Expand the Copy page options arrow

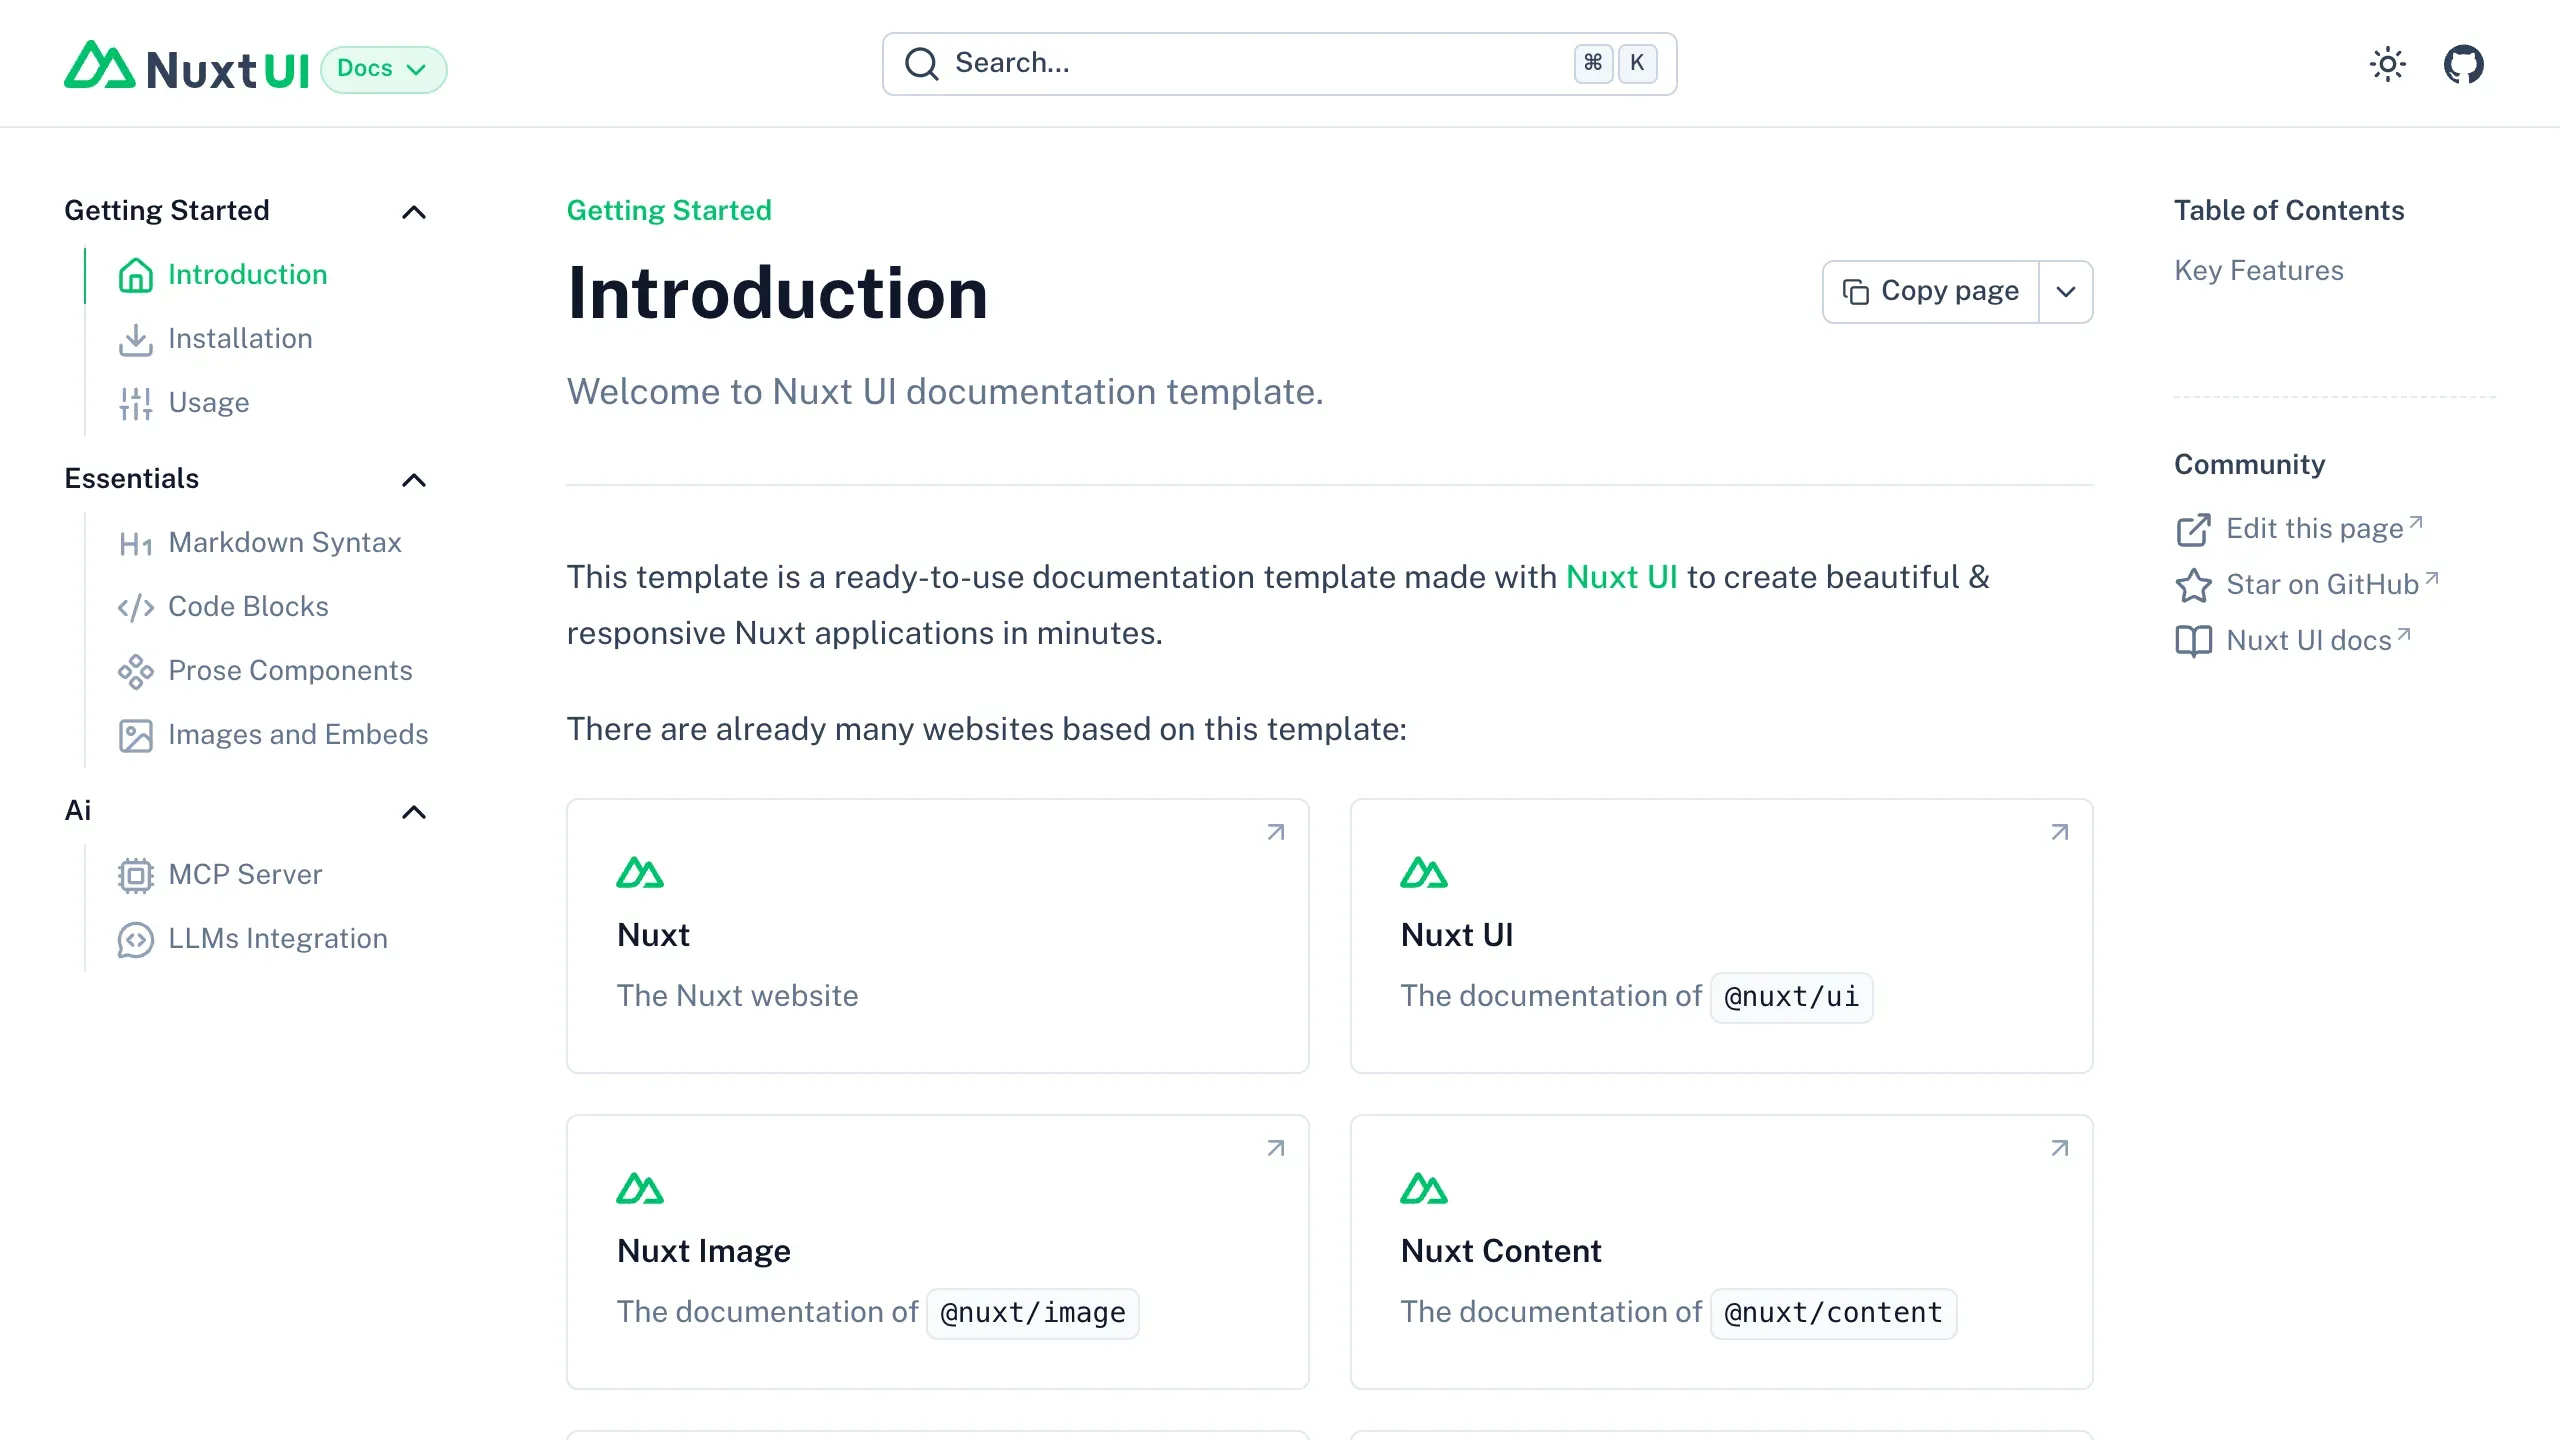pyautogui.click(x=2066, y=292)
